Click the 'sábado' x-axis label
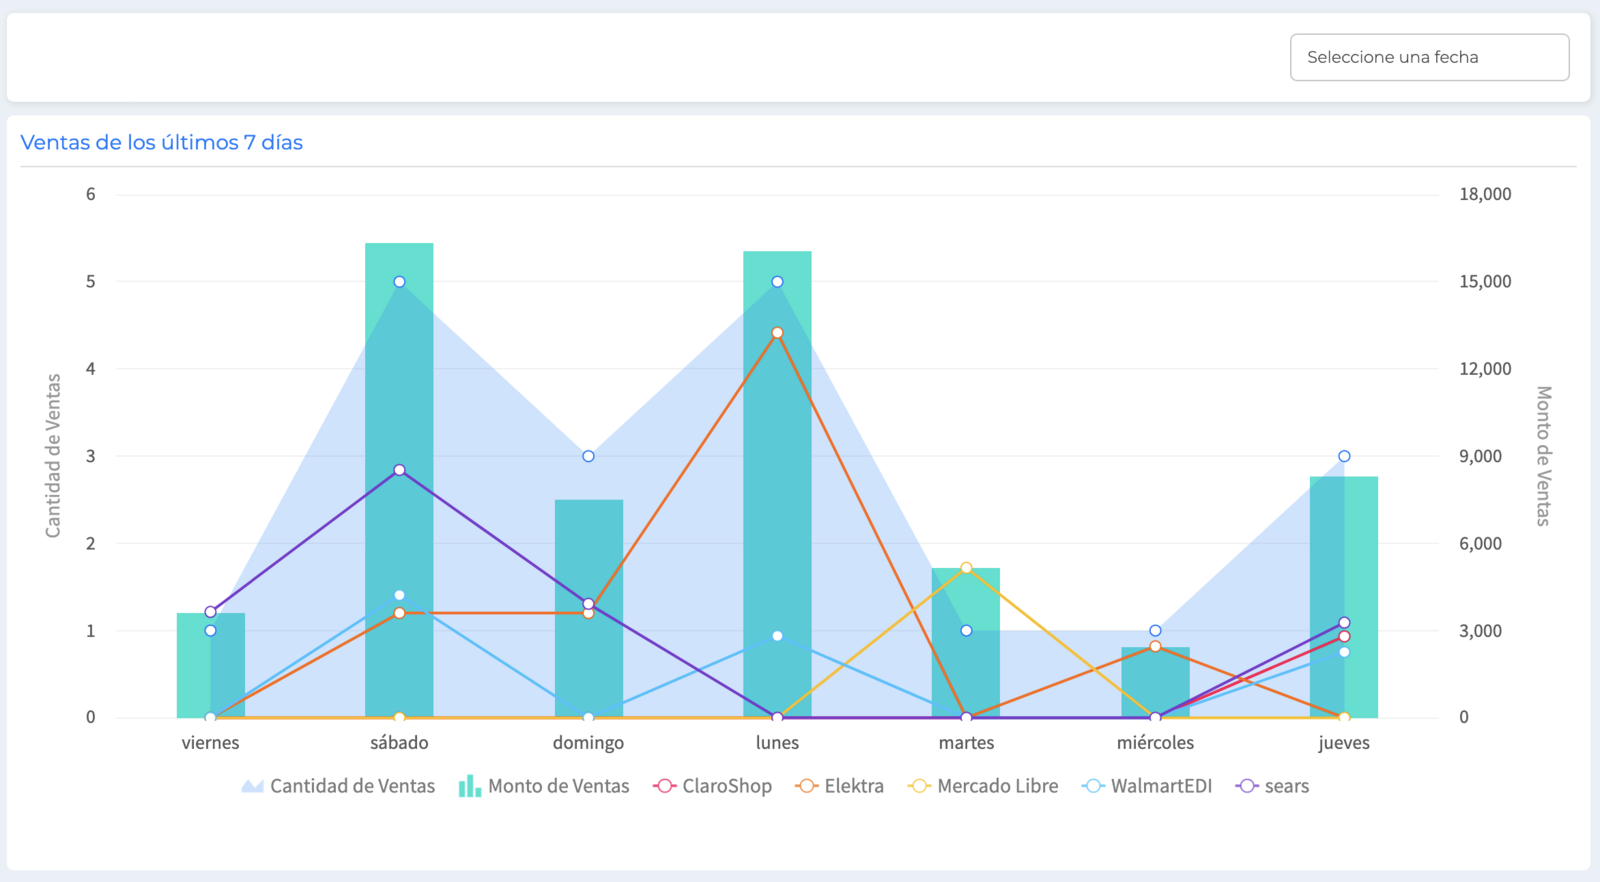Viewport: 1600px width, 882px height. (x=399, y=743)
